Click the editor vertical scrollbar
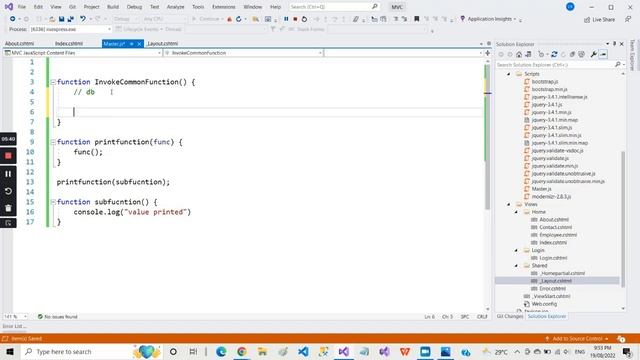640x360 pixels. click(x=487, y=137)
